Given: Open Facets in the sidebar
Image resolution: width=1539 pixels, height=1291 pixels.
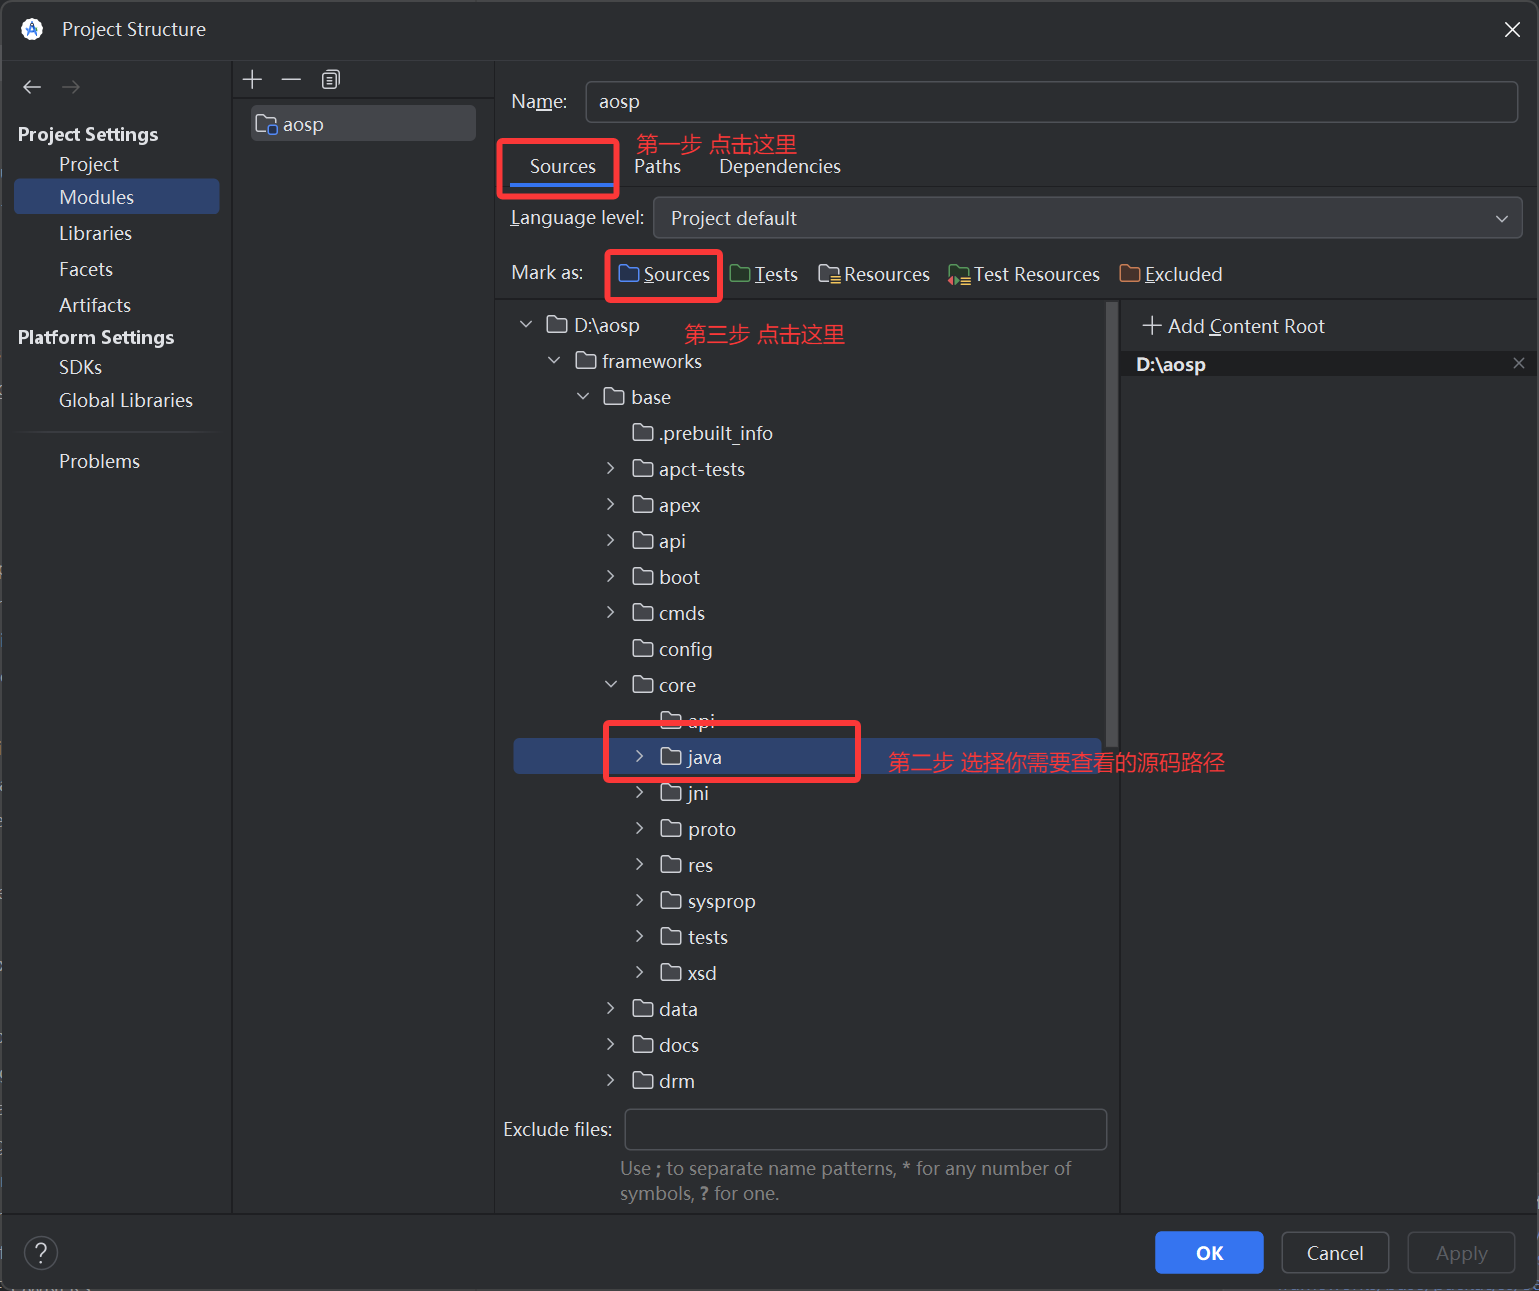Looking at the screenshot, I should tap(86, 269).
